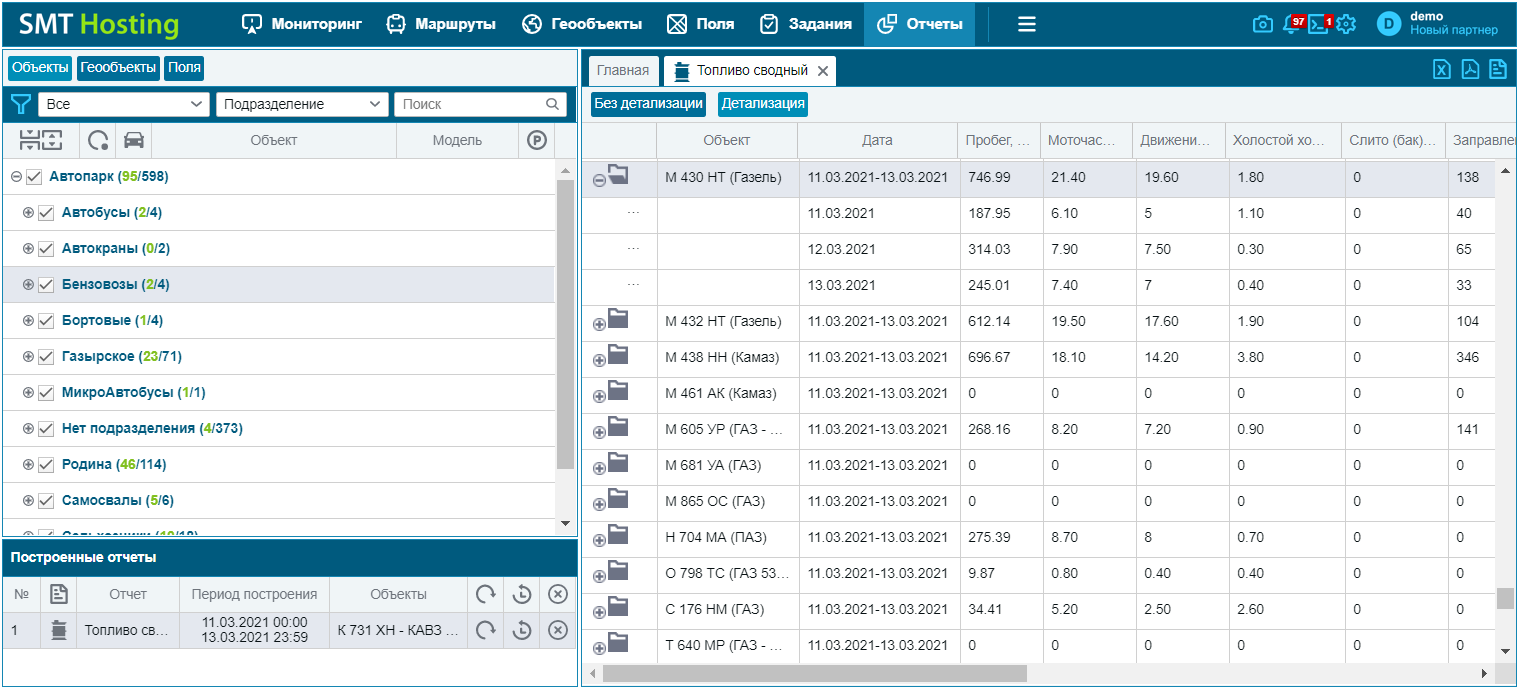Click the document column header icon in built reports
Viewport: 1519px width, 690px height.
[59, 594]
